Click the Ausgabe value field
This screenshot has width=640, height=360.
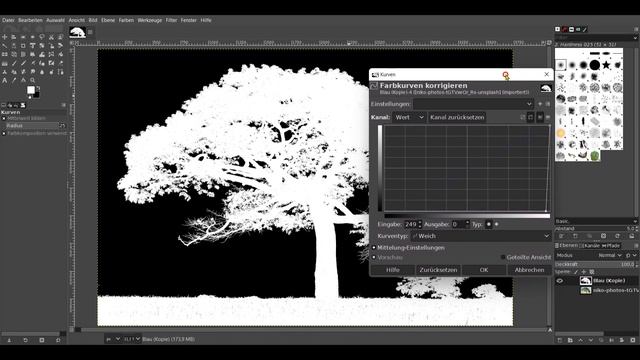458,224
